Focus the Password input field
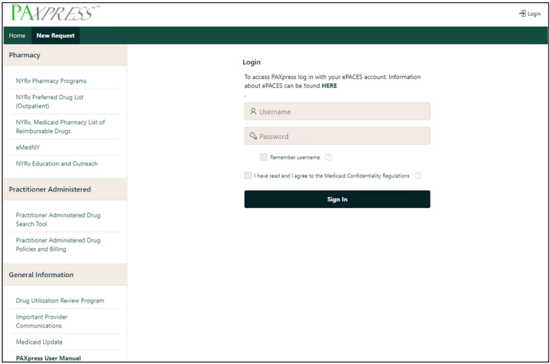 point(337,136)
